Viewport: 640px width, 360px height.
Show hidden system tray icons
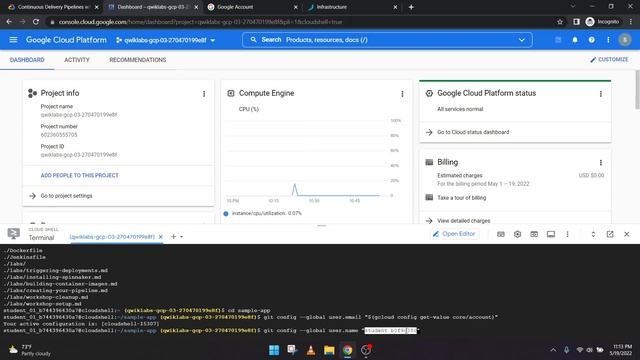click(553, 350)
